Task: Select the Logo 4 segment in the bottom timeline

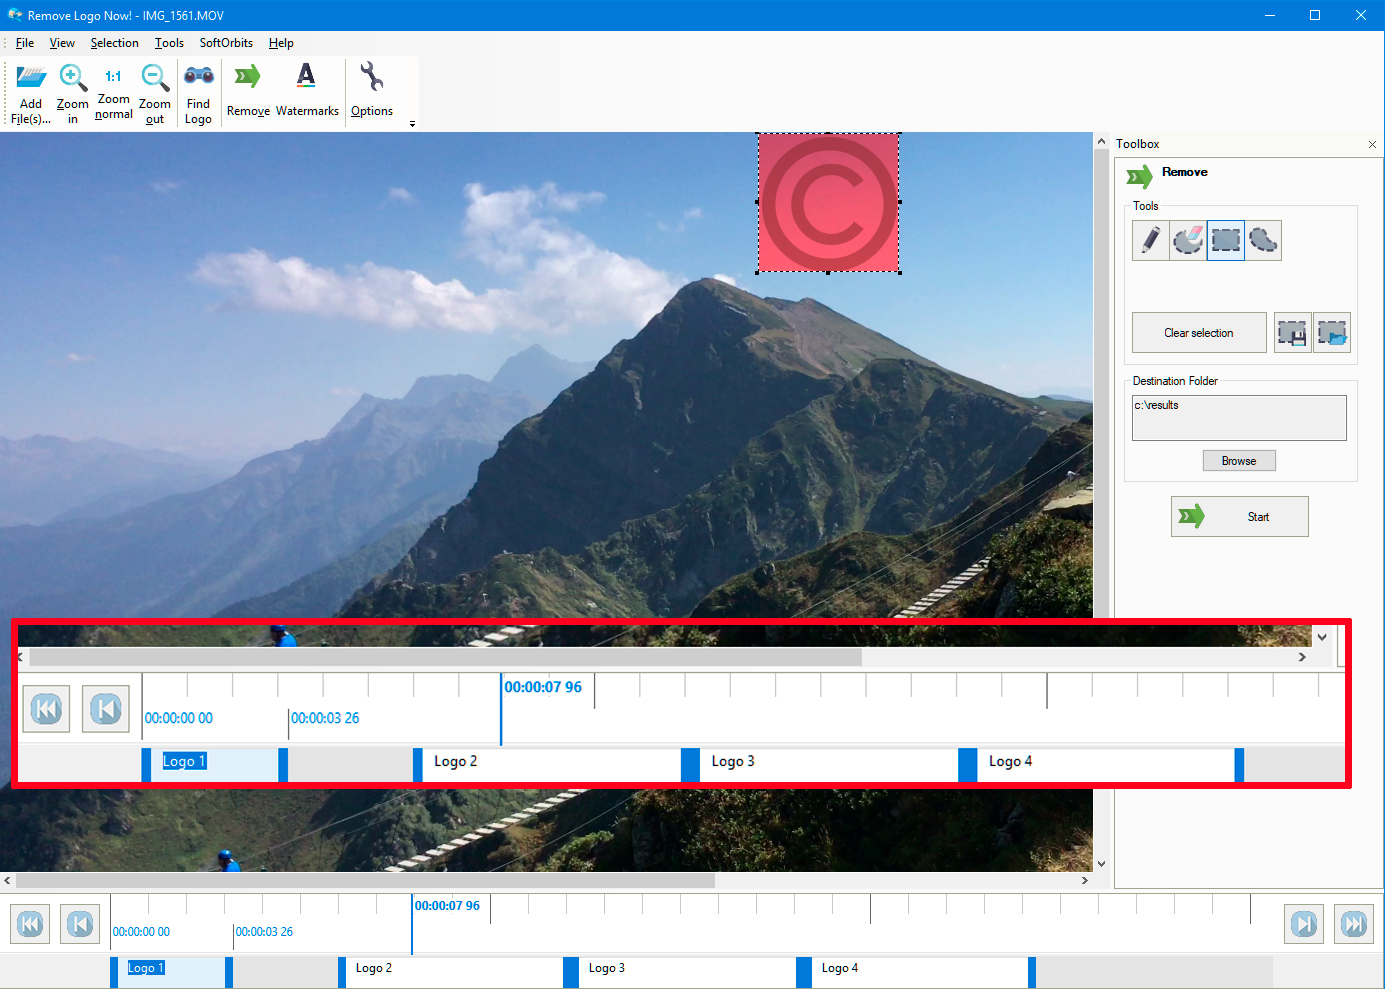Action: (919, 972)
